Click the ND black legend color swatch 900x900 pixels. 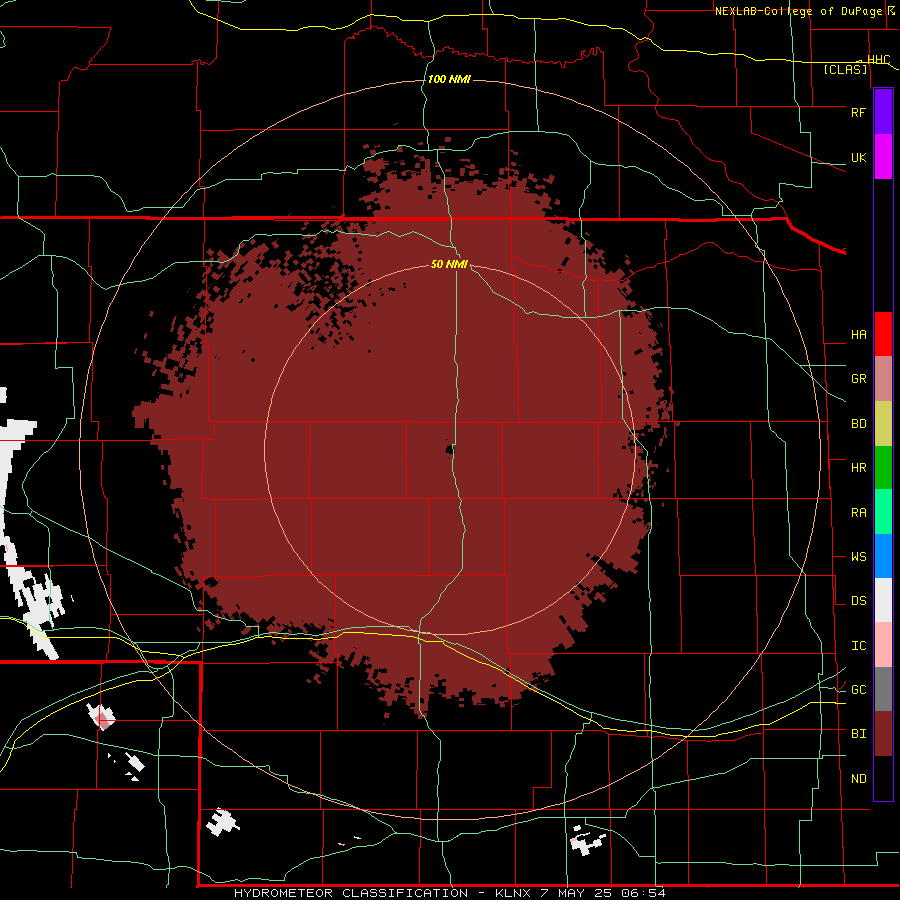pos(883,778)
